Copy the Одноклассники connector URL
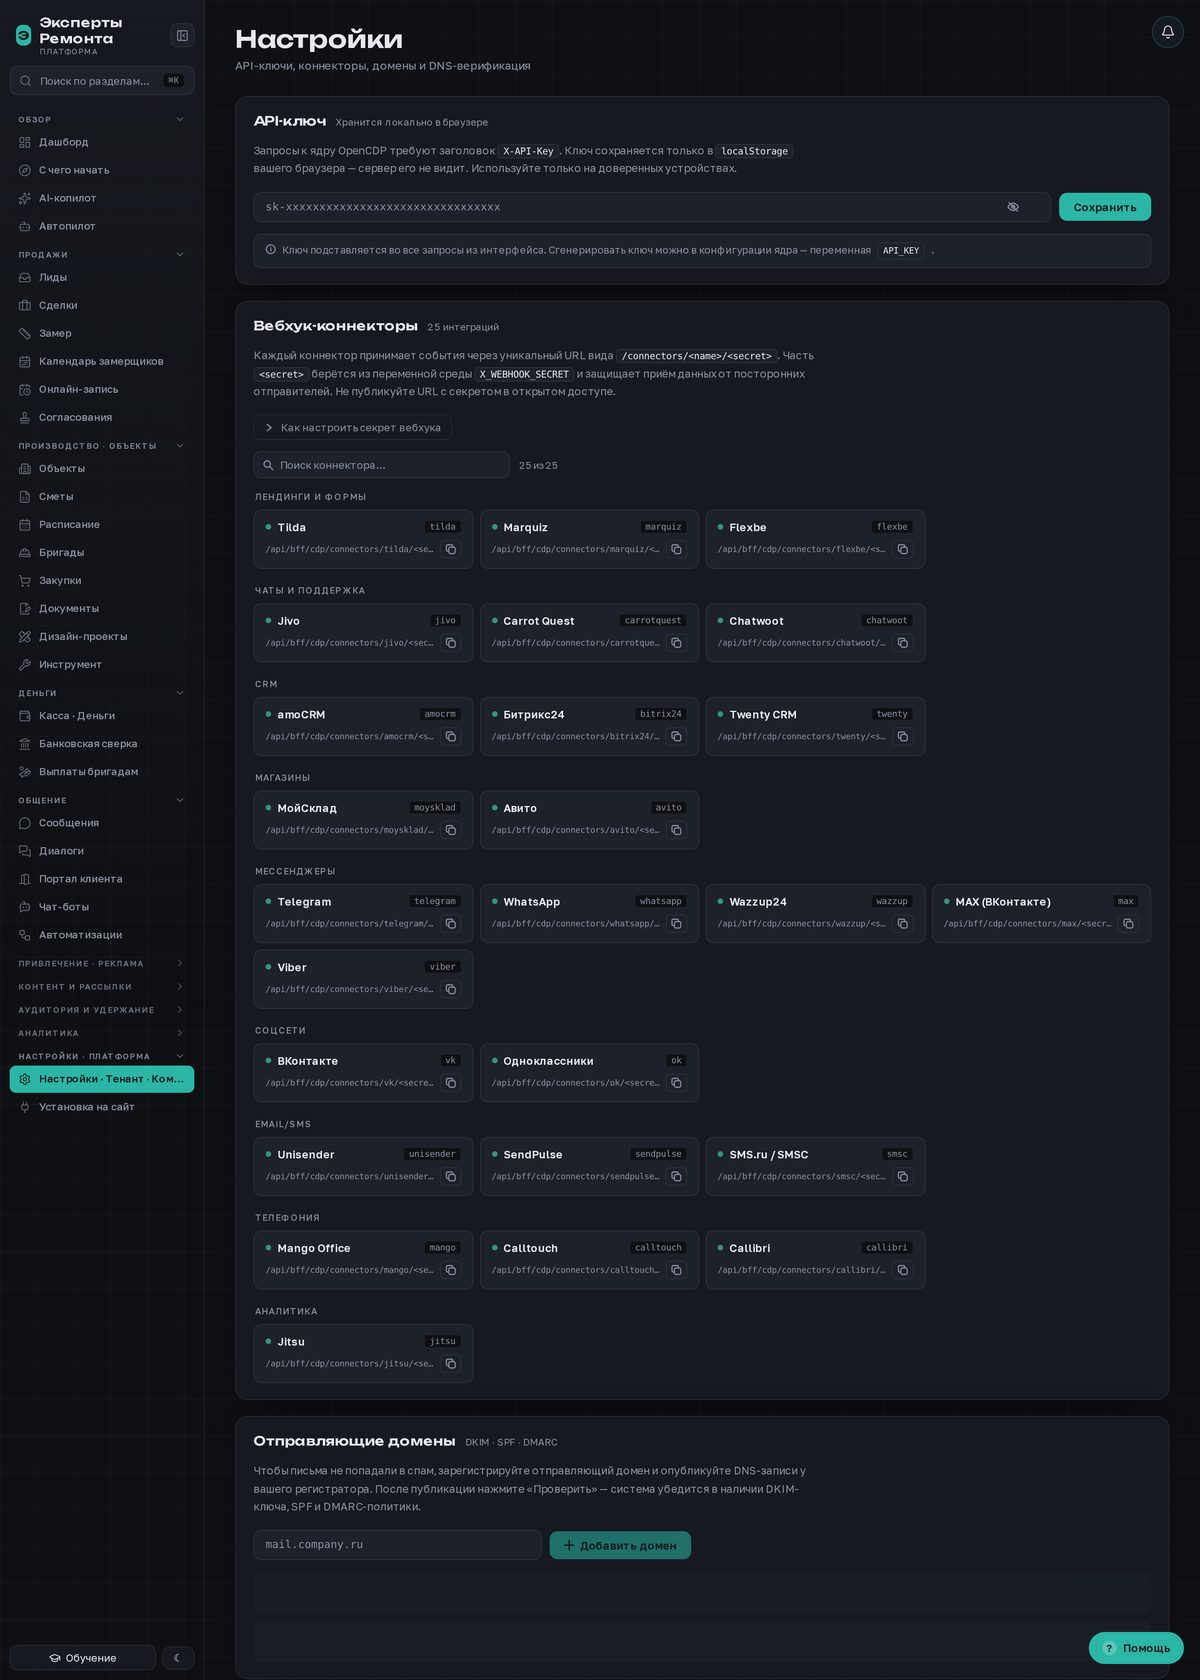 click(677, 1083)
